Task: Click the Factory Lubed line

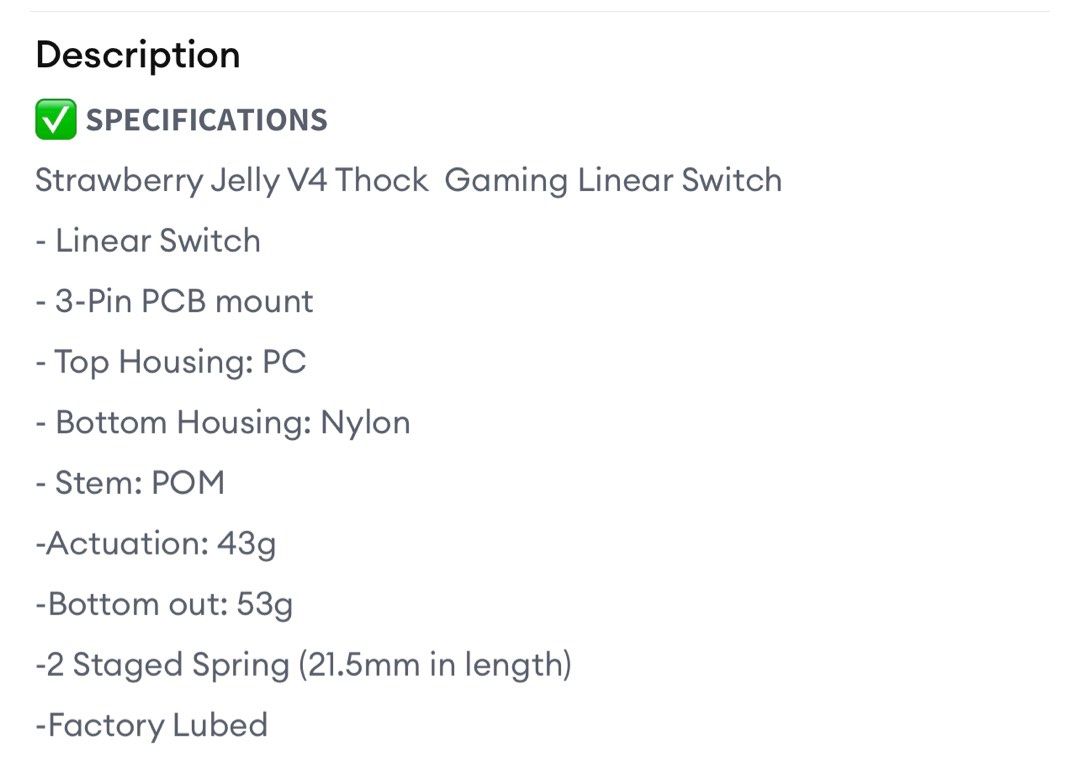Action: click(152, 725)
